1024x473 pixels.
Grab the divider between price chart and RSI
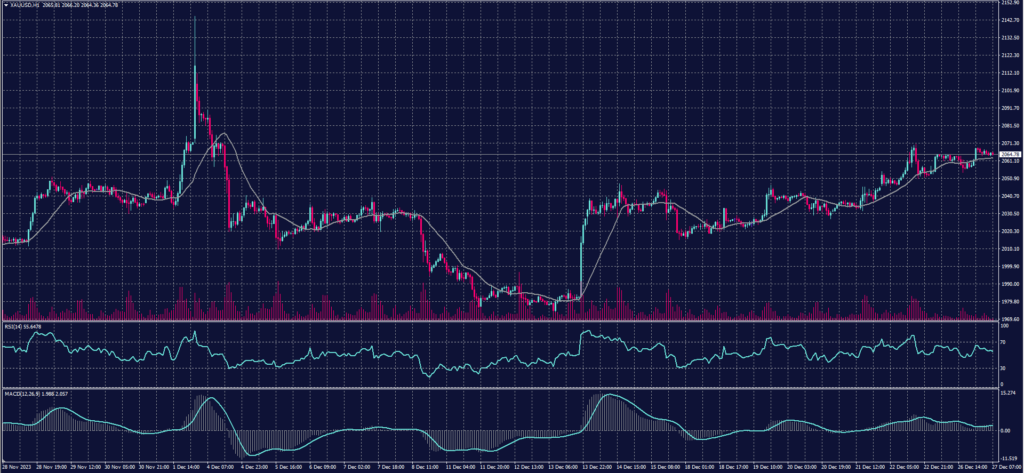[500, 322]
